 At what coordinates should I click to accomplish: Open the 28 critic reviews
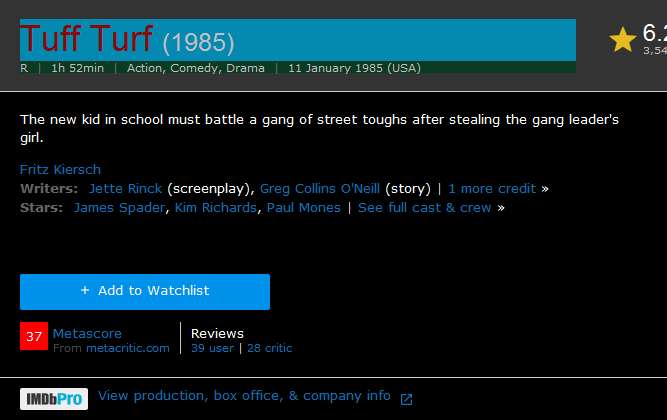point(270,348)
